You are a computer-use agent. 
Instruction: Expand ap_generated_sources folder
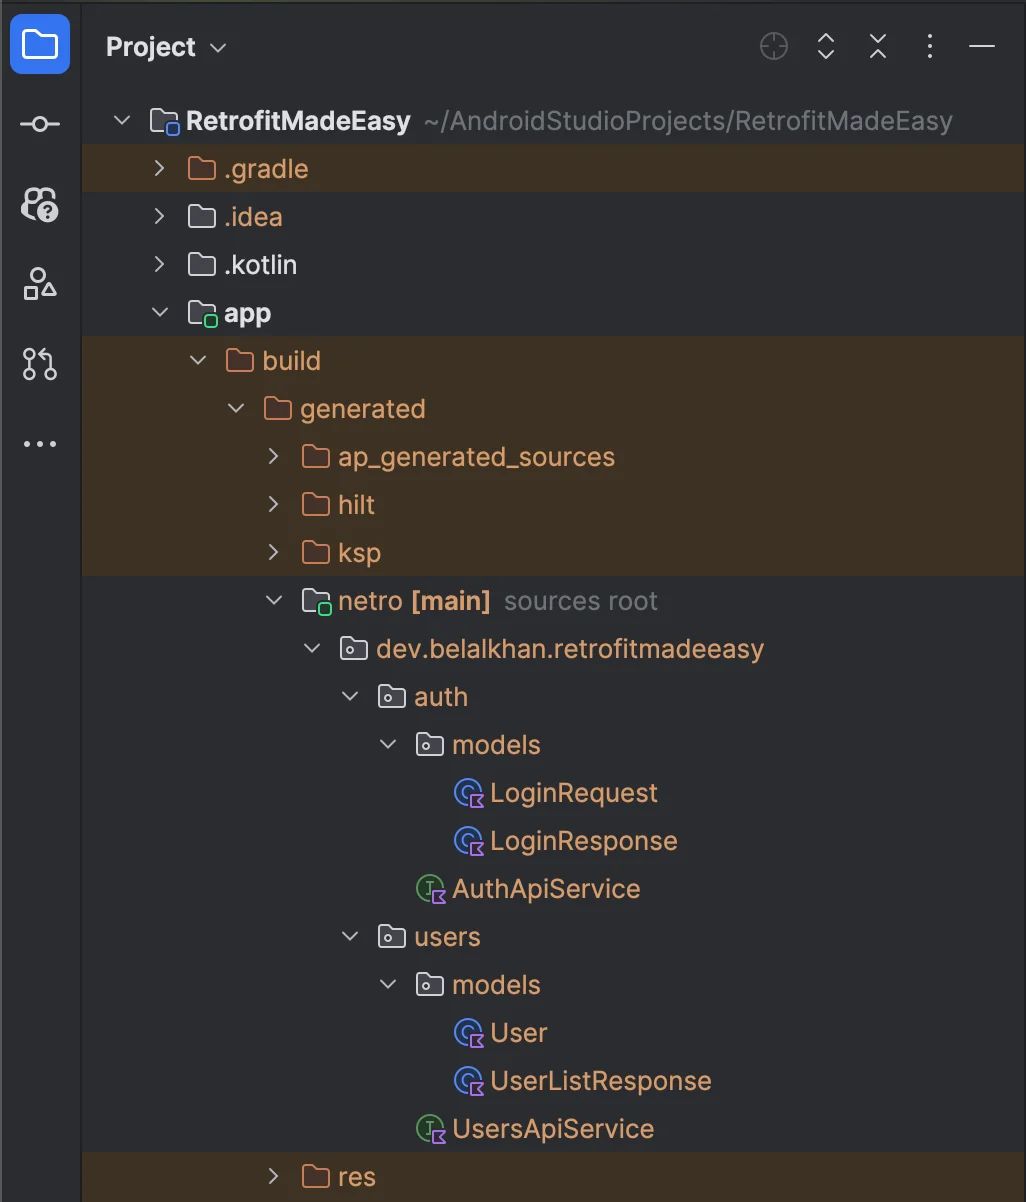[274, 457]
